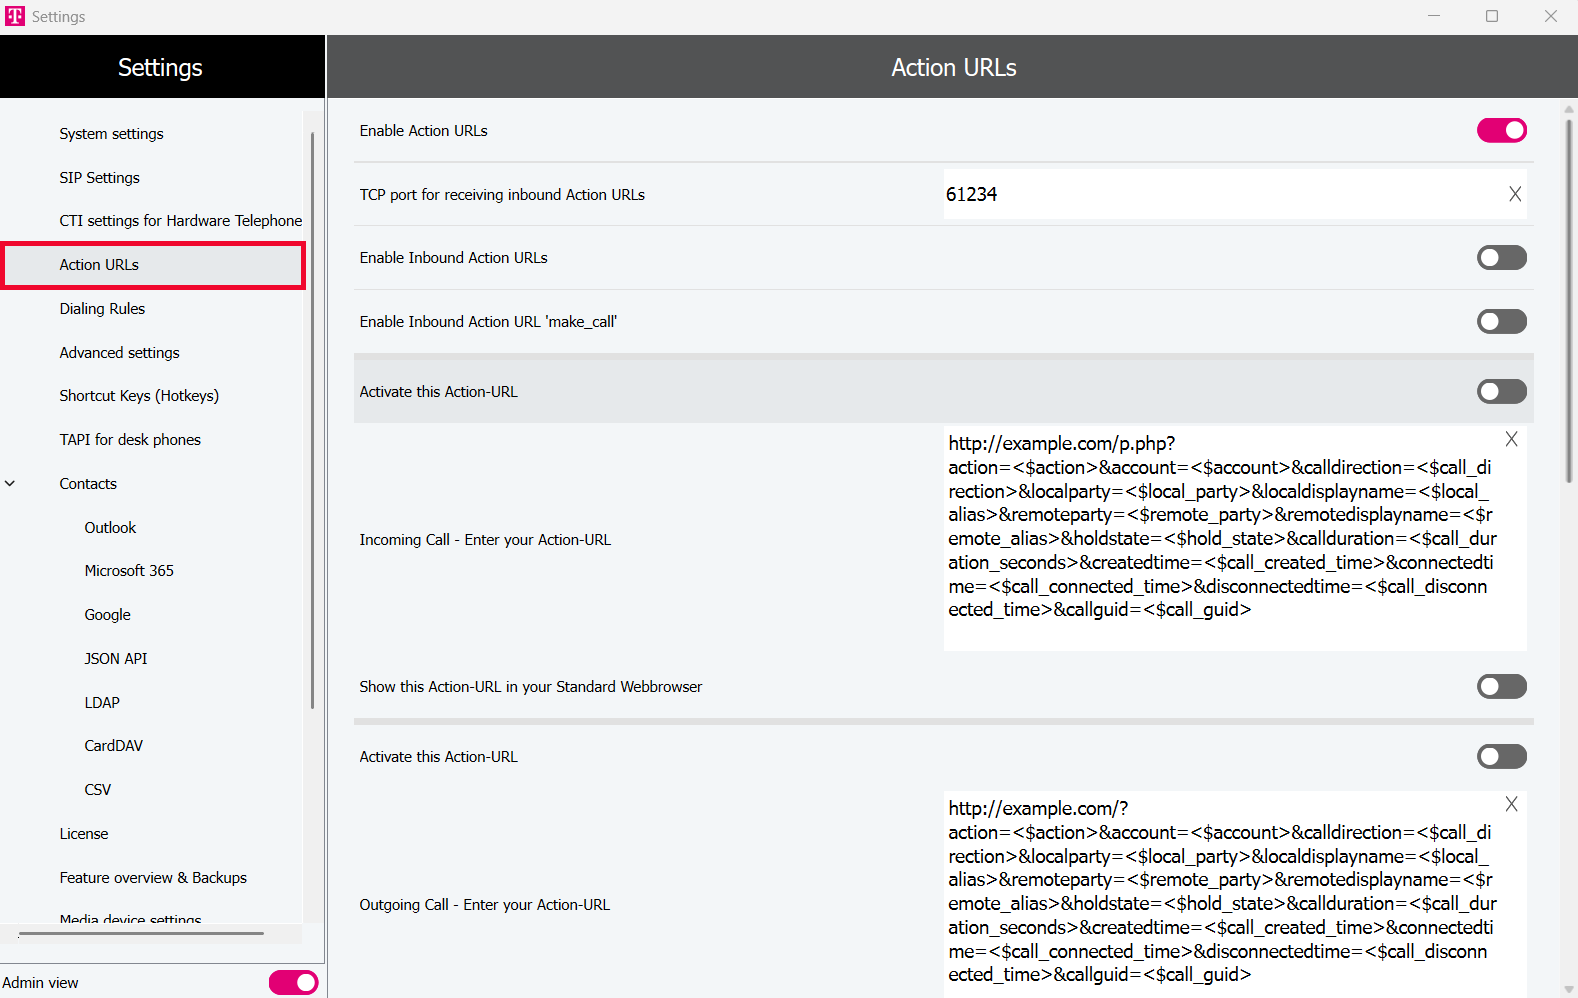Activate the Incoming Call Action-URL toggle

1501,392
